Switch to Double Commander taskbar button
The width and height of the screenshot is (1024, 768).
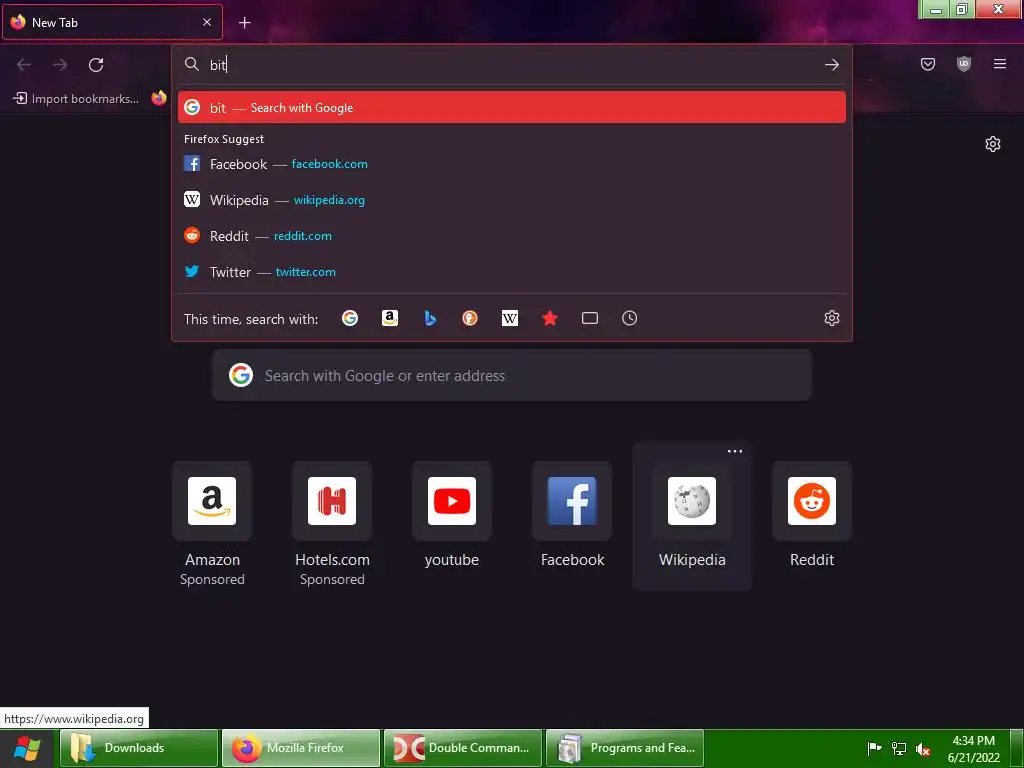click(x=463, y=748)
